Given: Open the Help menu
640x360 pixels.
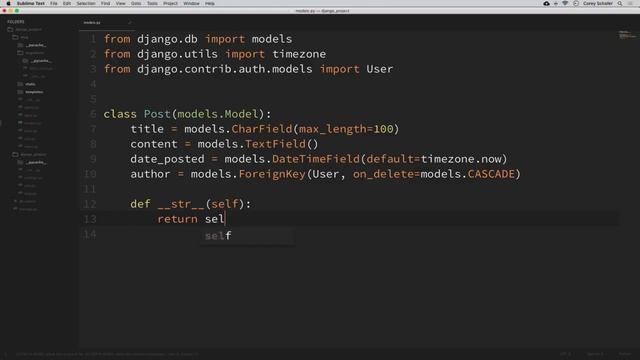Looking at the screenshot, I should 210,3.
